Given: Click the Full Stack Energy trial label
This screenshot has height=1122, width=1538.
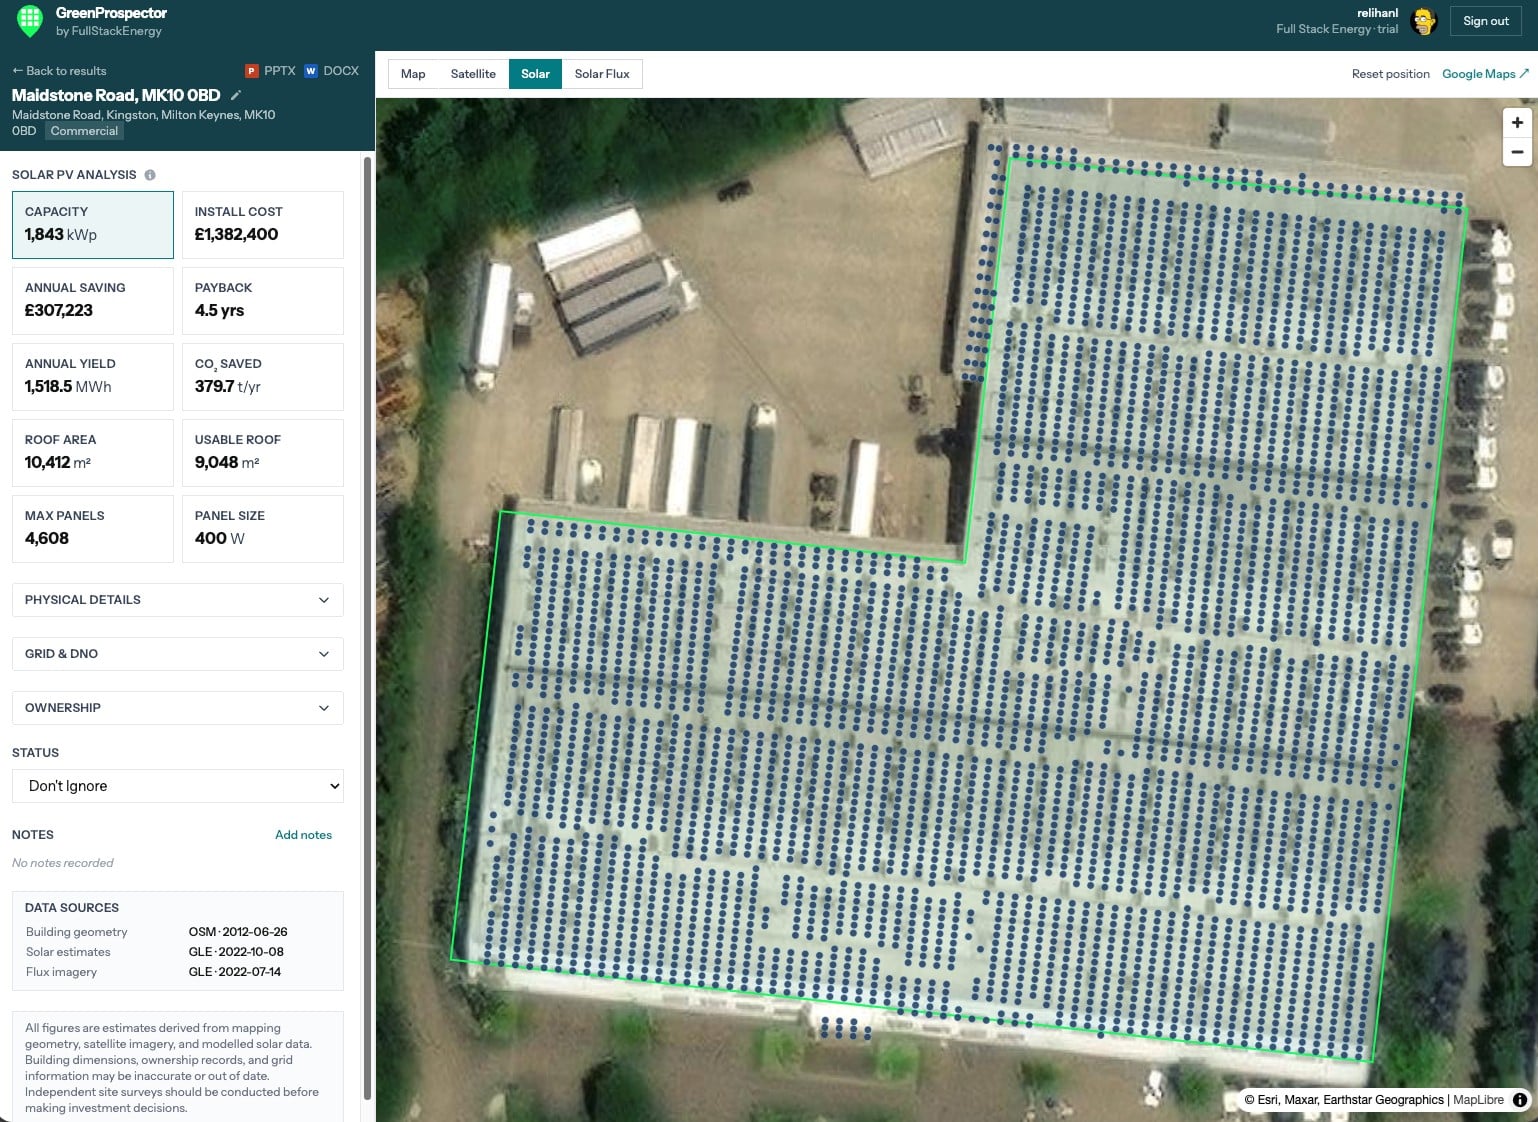Looking at the screenshot, I should (1337, 29).
